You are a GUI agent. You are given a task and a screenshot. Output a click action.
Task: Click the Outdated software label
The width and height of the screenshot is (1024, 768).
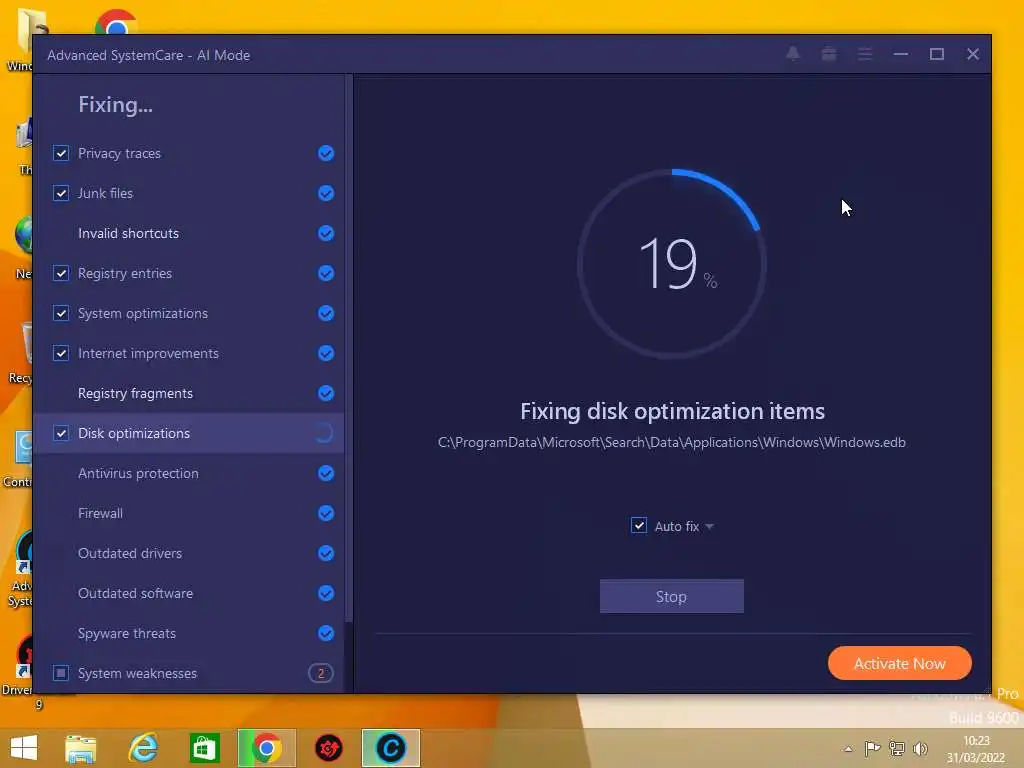[135, 594]
